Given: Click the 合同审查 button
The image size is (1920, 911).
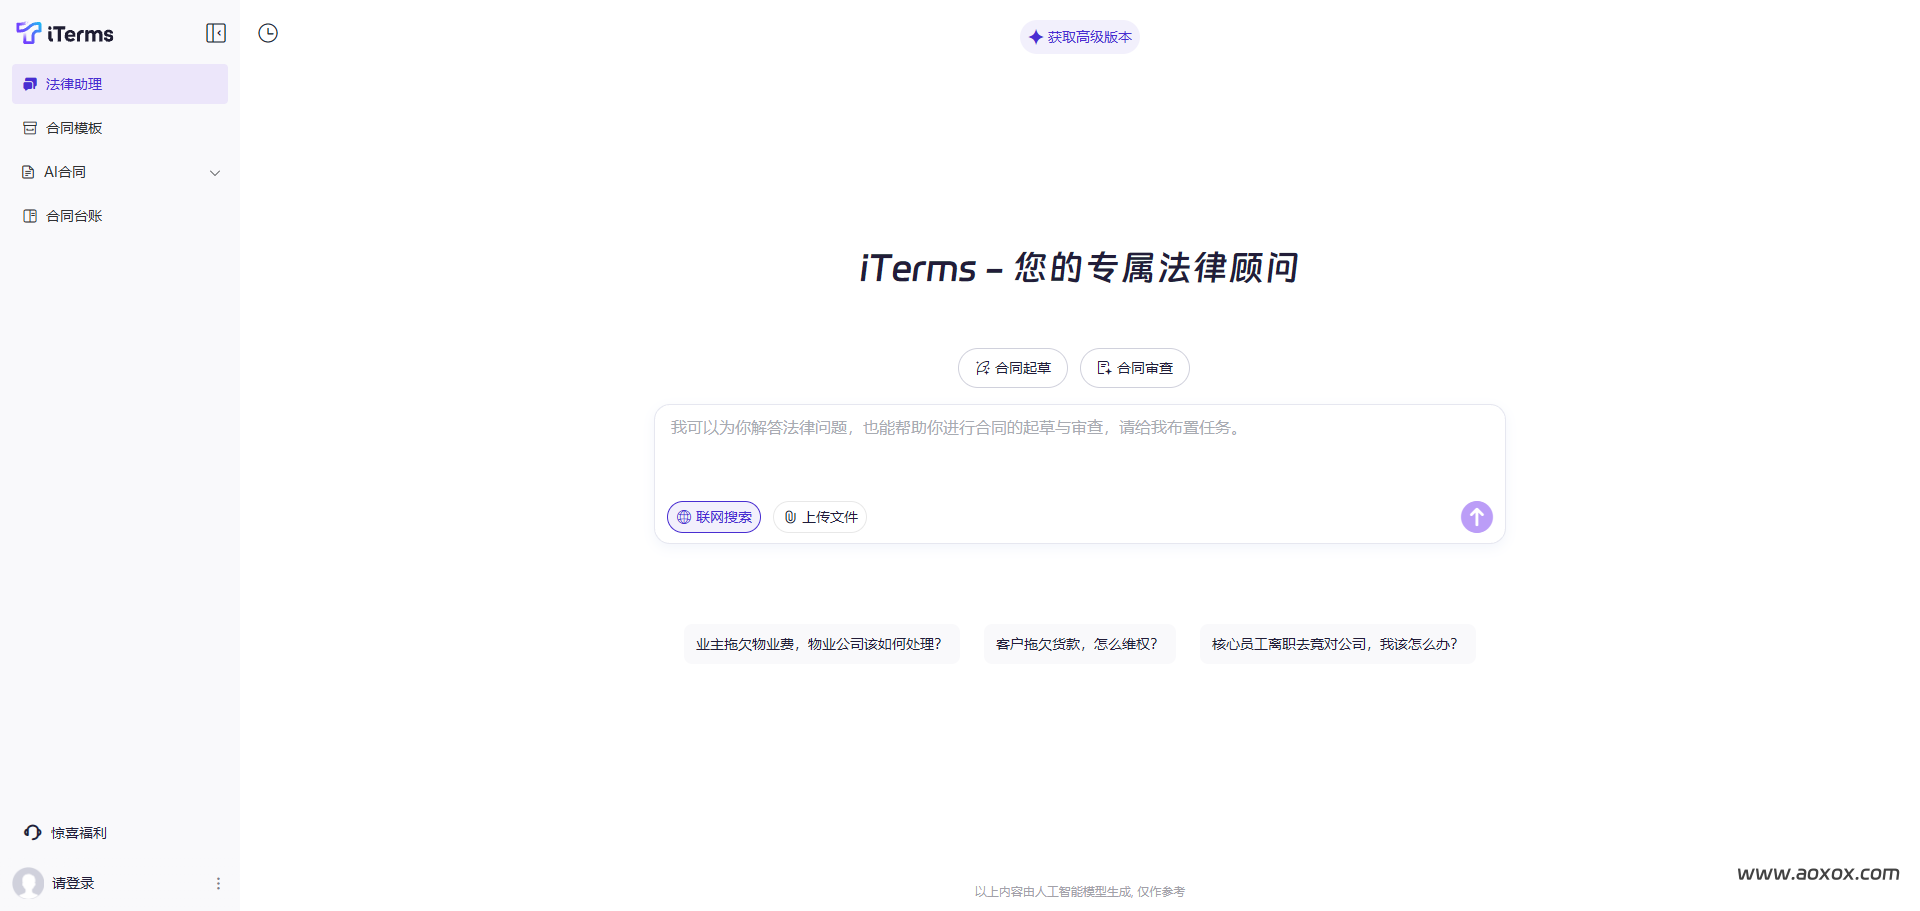Looking at the screenshot, I should [x=1135, y=368].
